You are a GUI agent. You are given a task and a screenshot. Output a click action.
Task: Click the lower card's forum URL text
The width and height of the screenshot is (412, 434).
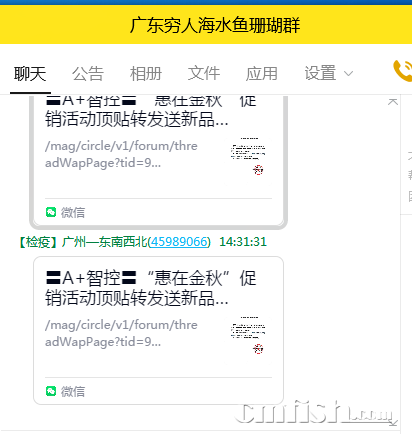[x=122, y=333]
